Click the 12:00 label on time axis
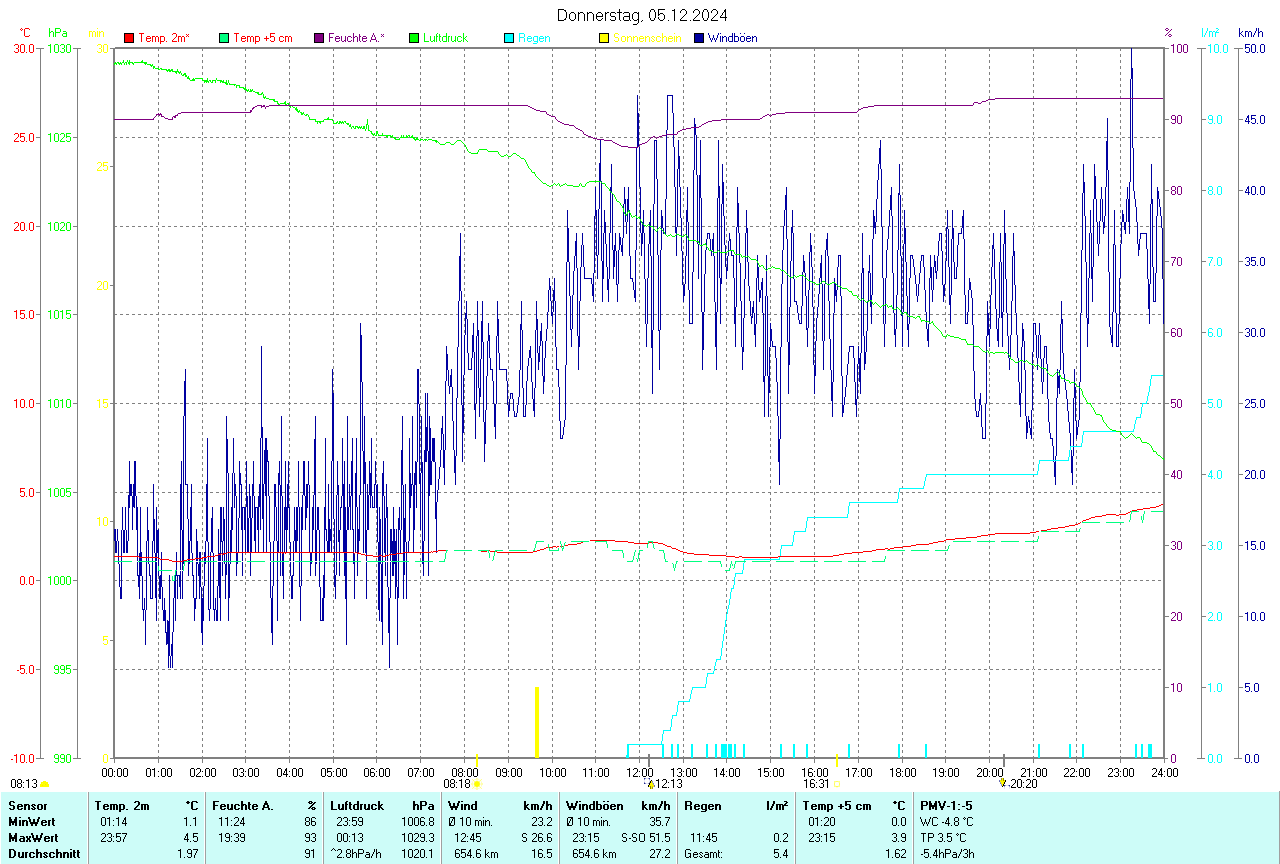 tap(640, 772)
